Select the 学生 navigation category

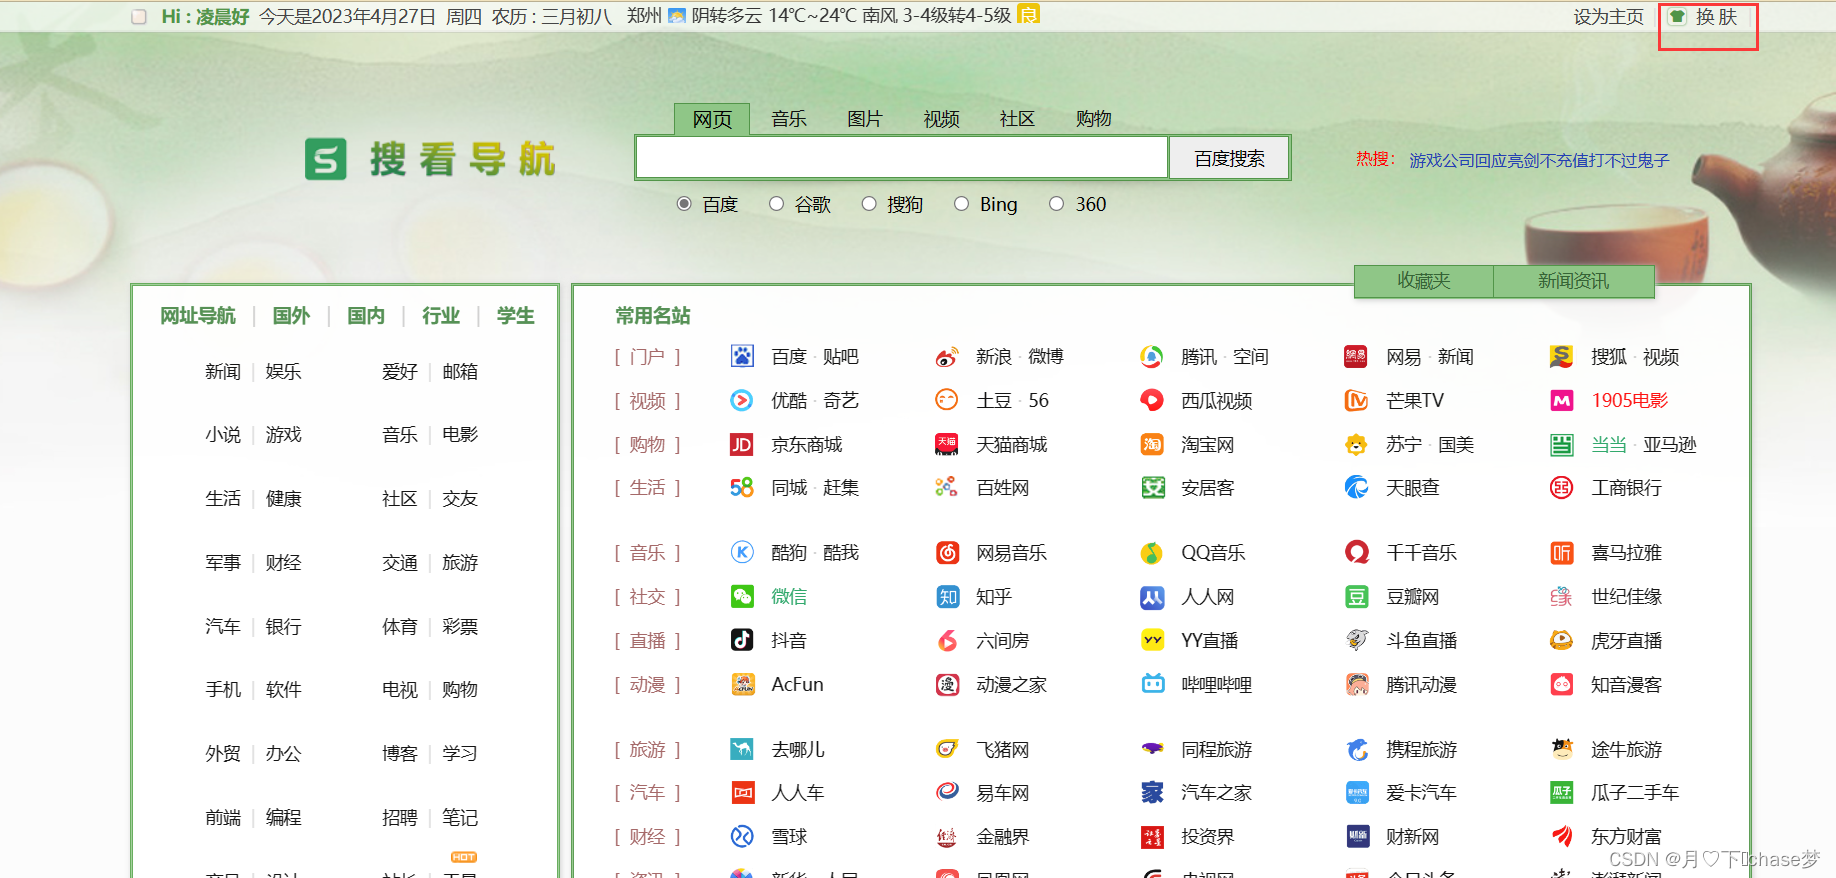[x=515, y=316]
